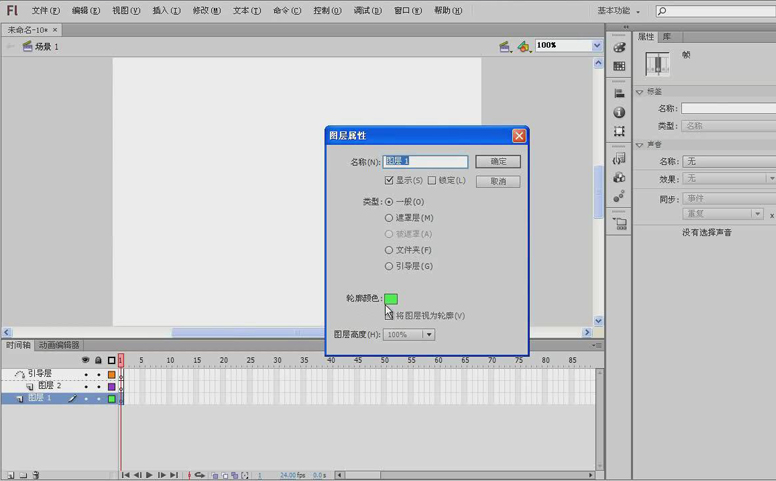The width and height of the screenshot is (776, 481).
Task: Open the 修改(M) menu
Action: [205, 11]
